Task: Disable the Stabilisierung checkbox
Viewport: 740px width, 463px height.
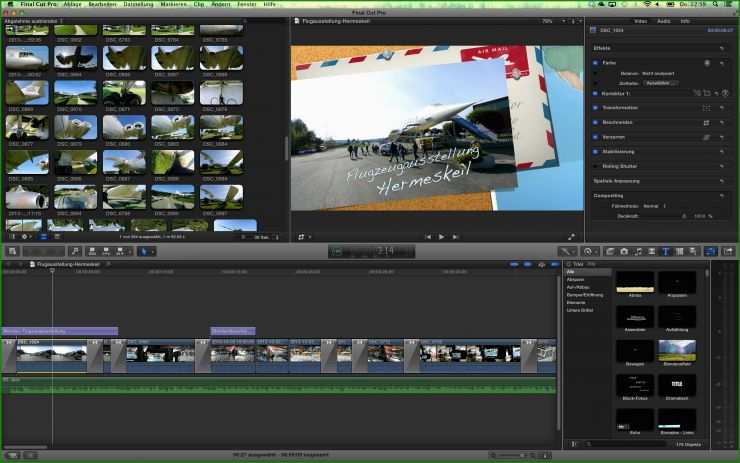Action: click(596, 152)
